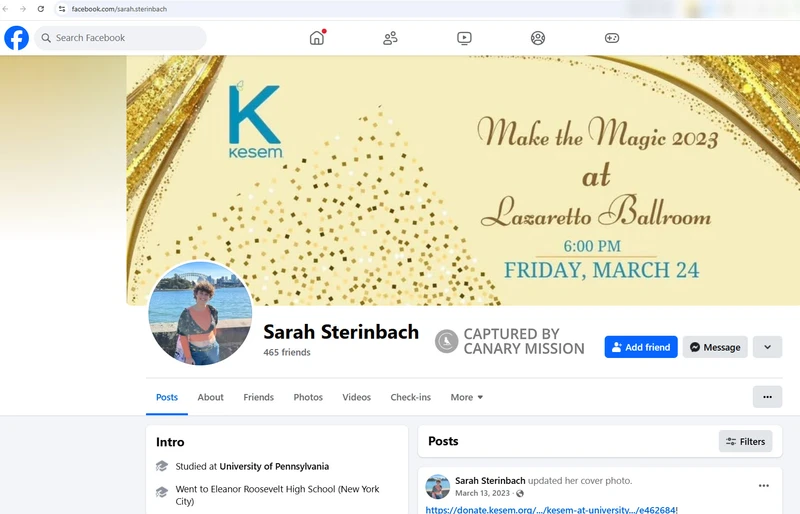Switch to the About tab
This screenshot has height=514, width=800.
(210, 397)
